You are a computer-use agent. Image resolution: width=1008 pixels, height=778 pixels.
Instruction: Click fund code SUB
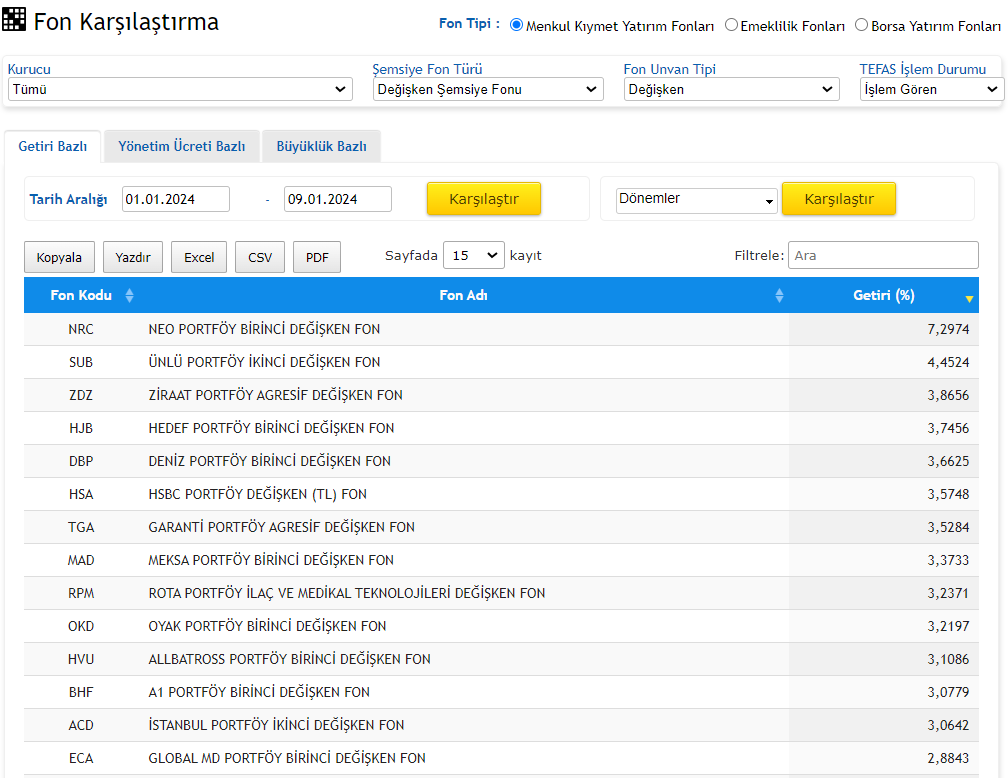click(81, 362)
